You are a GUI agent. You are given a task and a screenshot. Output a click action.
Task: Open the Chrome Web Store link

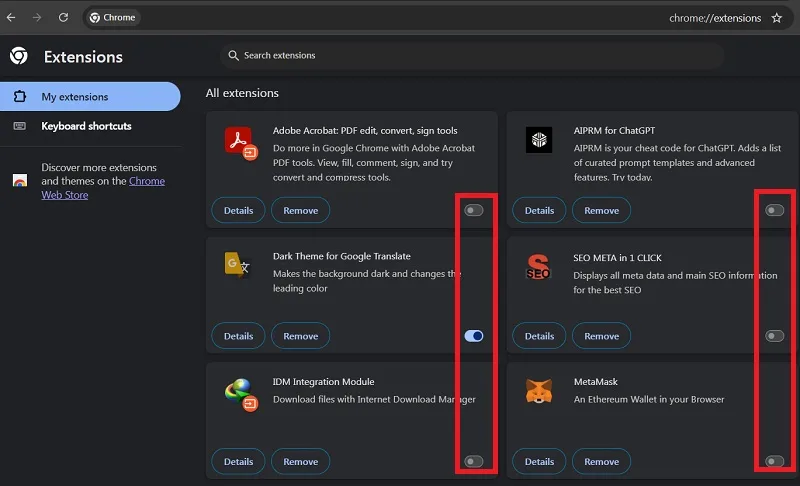tap(103, 188)
